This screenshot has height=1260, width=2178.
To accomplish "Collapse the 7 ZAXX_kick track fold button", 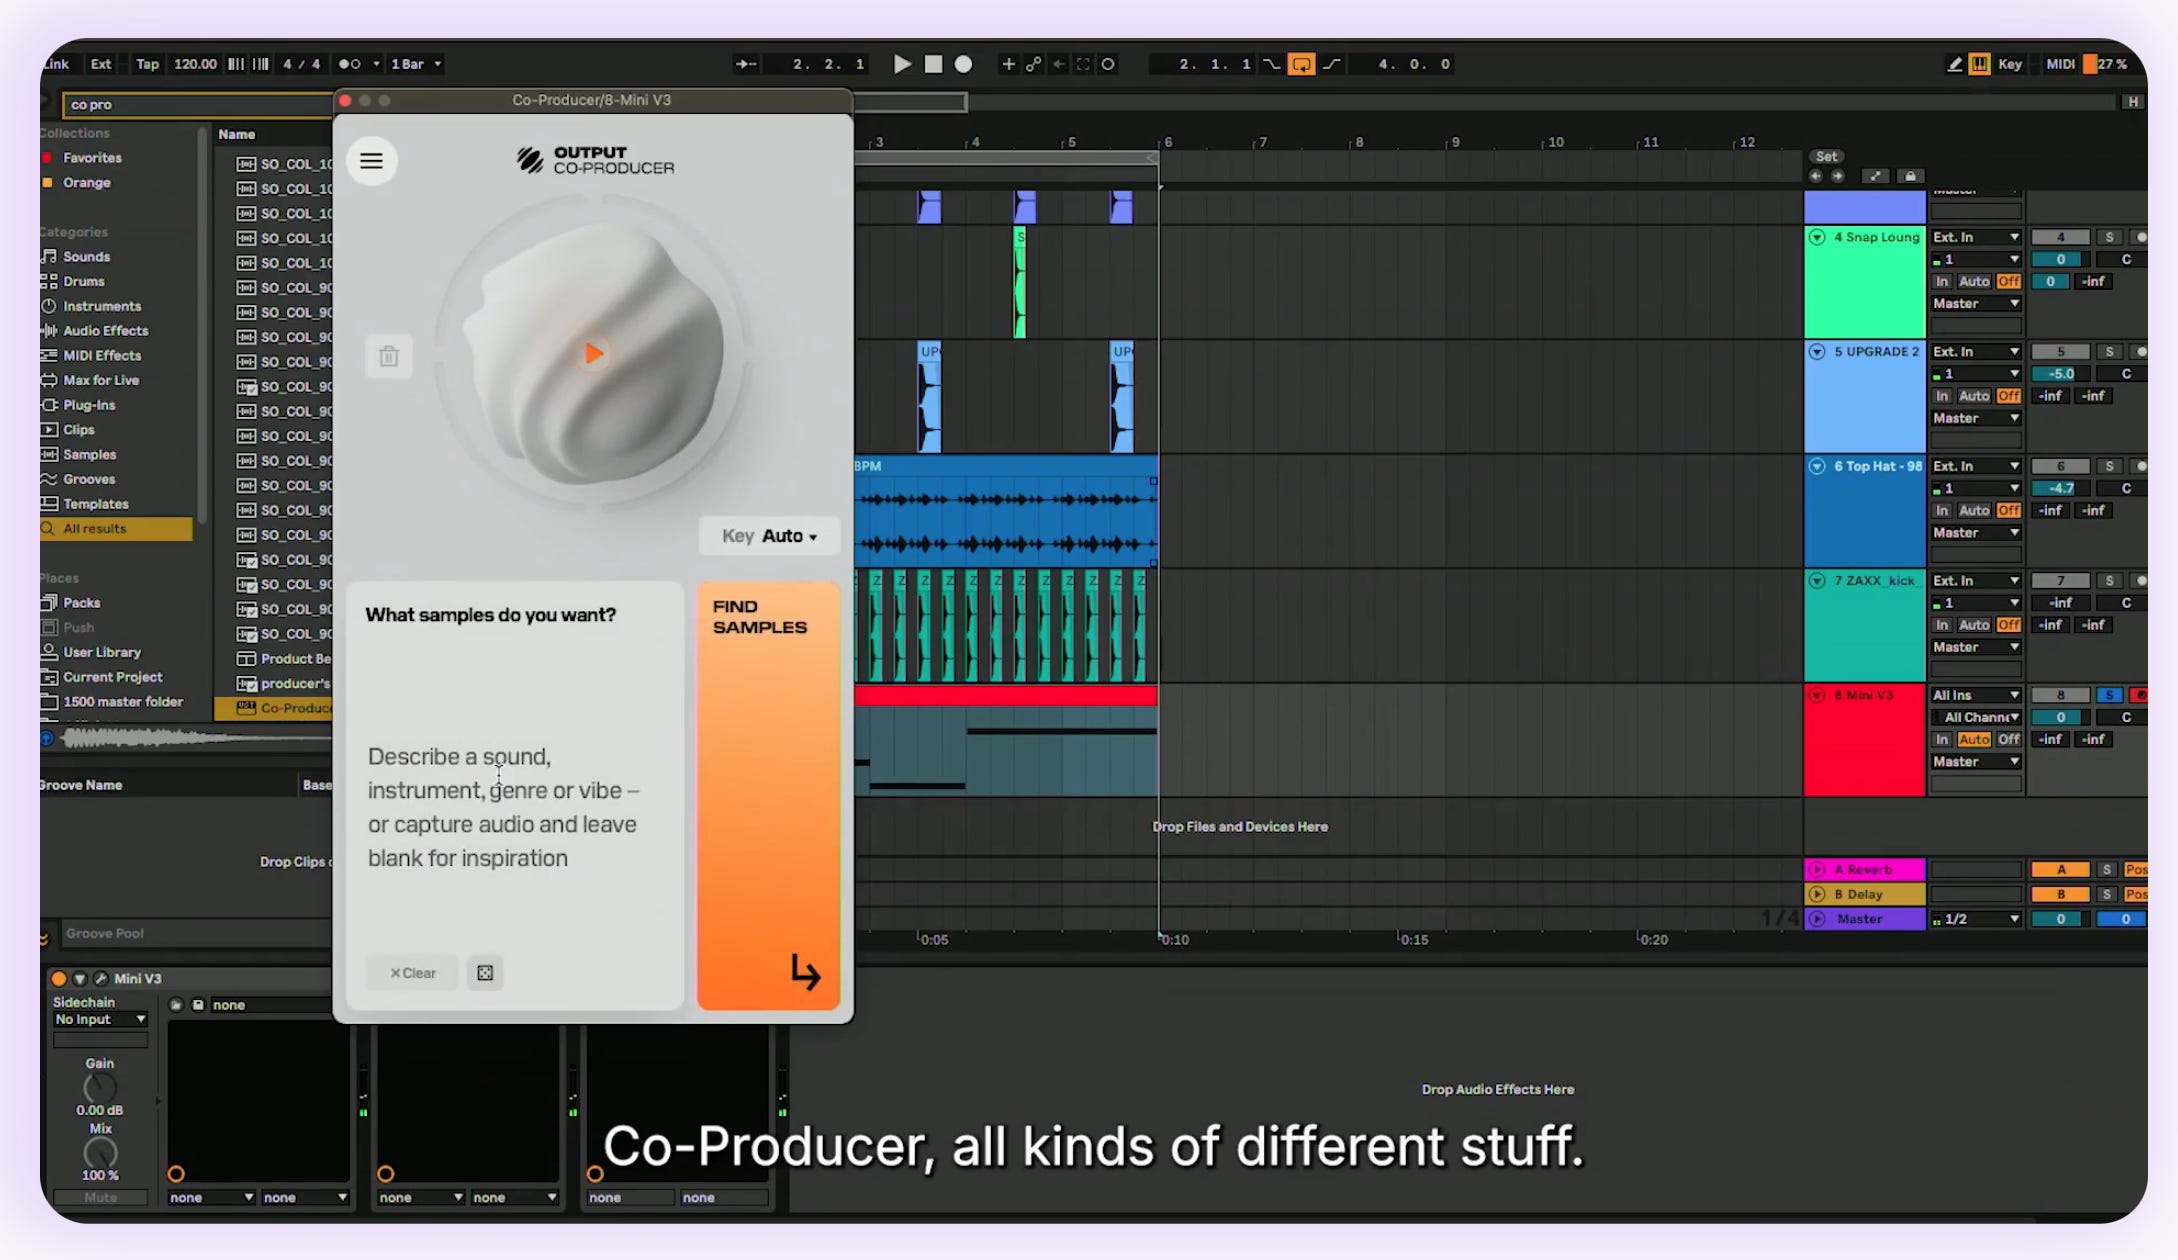I will [x=1817, y=581].
